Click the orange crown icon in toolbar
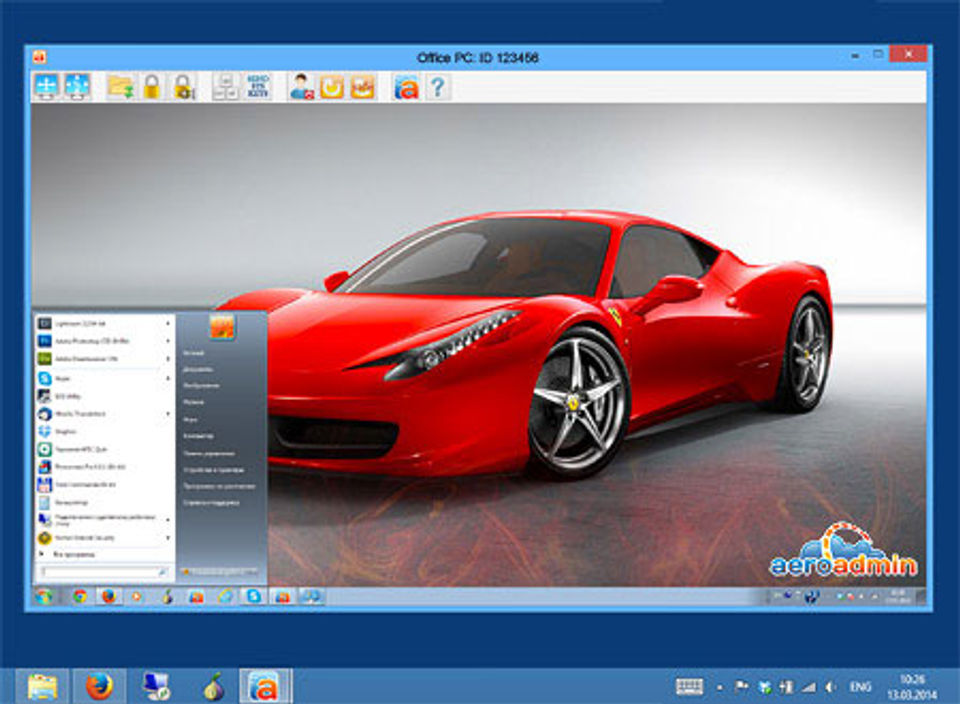The height and width of the screenshot is (704, 960). click(x=362, y=86)
